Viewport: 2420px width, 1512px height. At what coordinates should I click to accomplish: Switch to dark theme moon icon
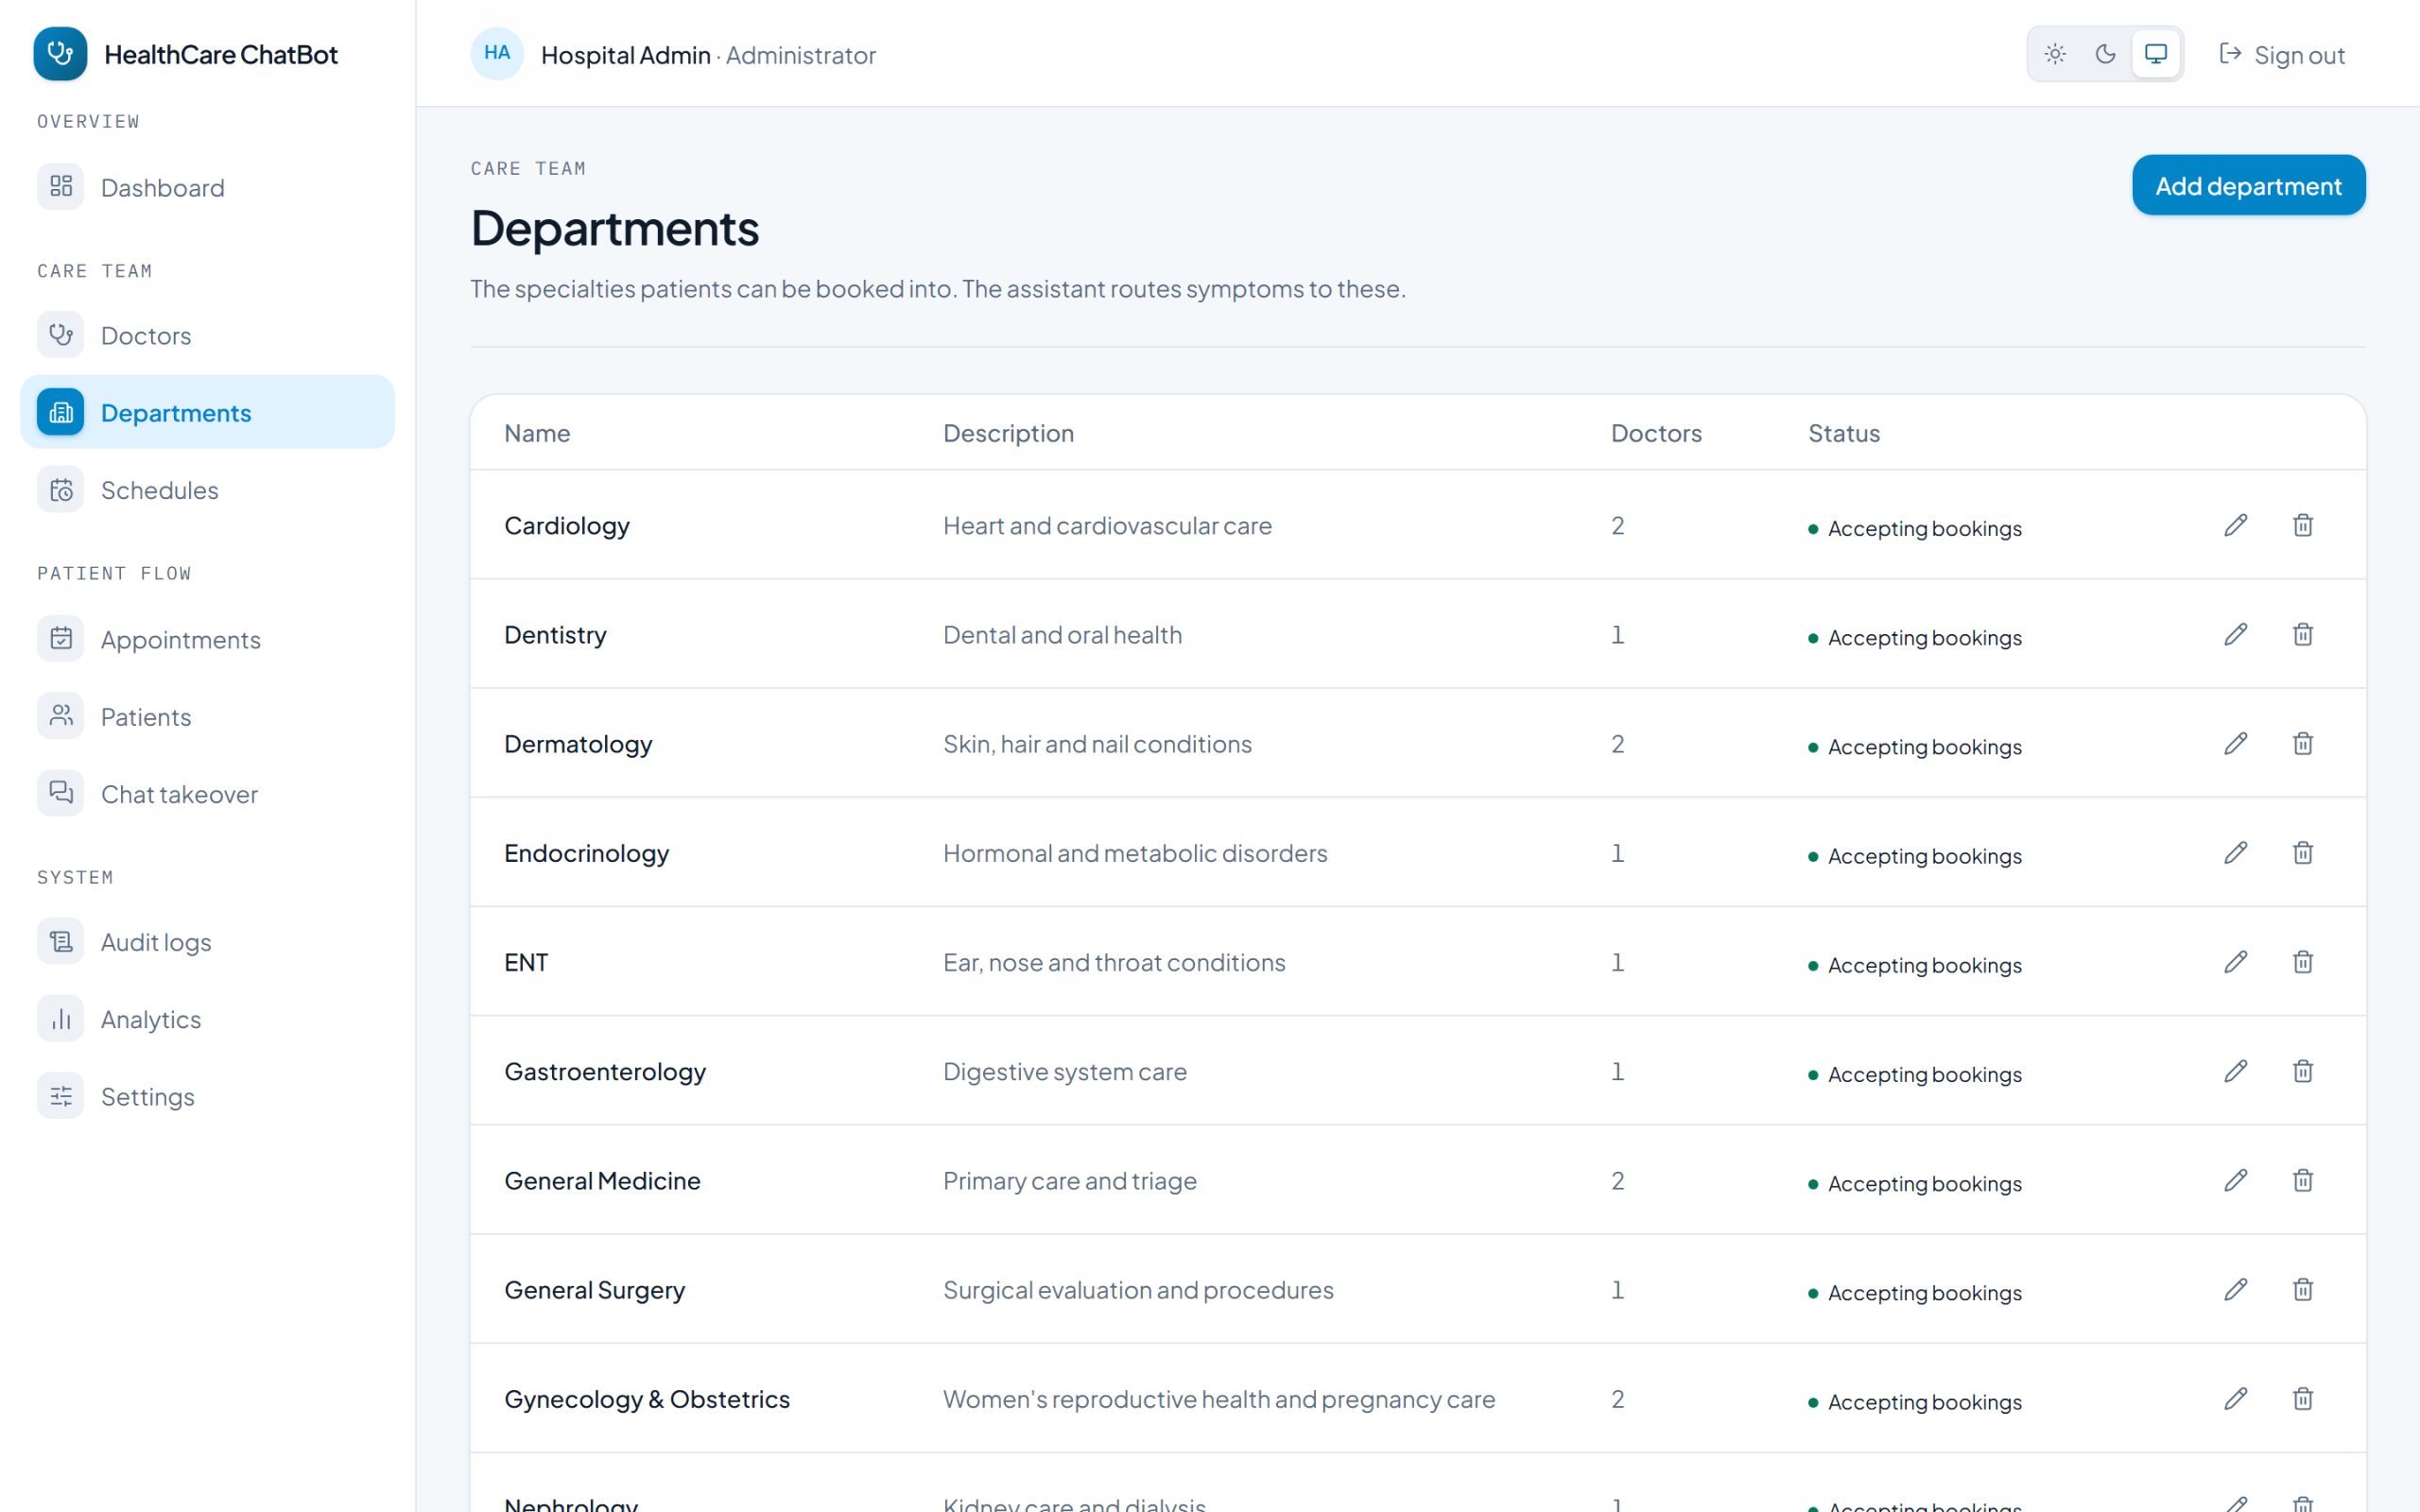pyautogui.click(x=2104, y=54)
